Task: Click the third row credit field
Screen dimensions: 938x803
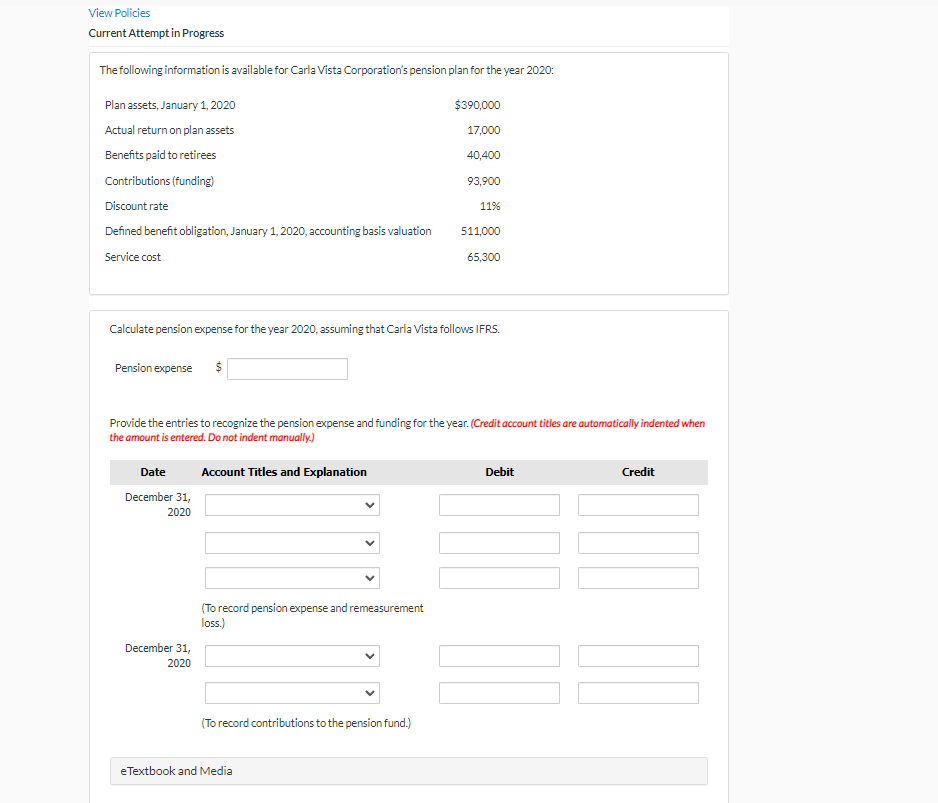Action: point(637,577)
